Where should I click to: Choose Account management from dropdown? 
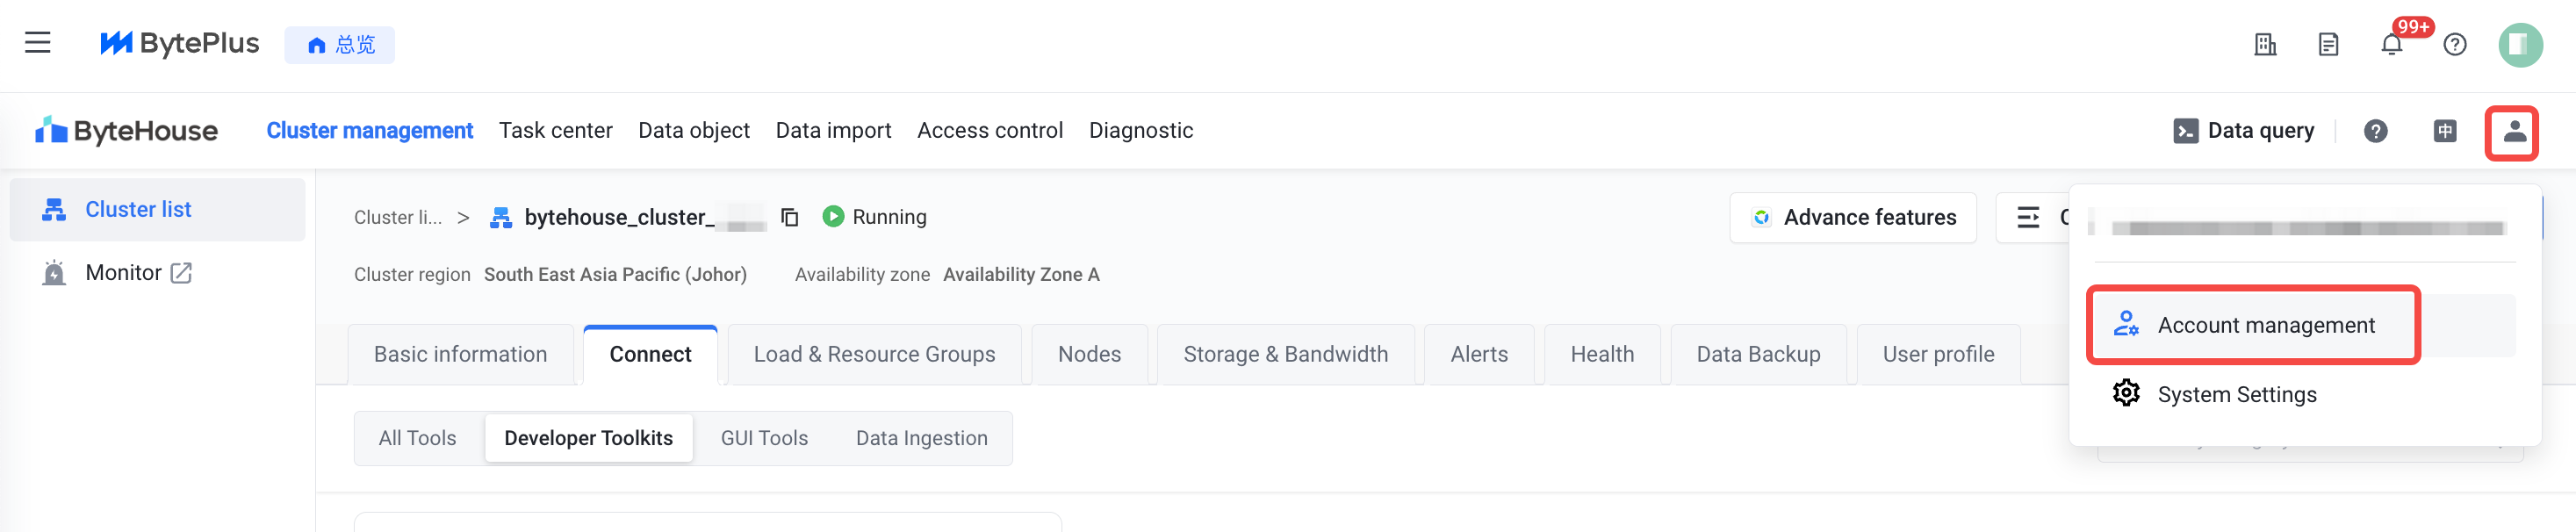[x=2265, y=325]
